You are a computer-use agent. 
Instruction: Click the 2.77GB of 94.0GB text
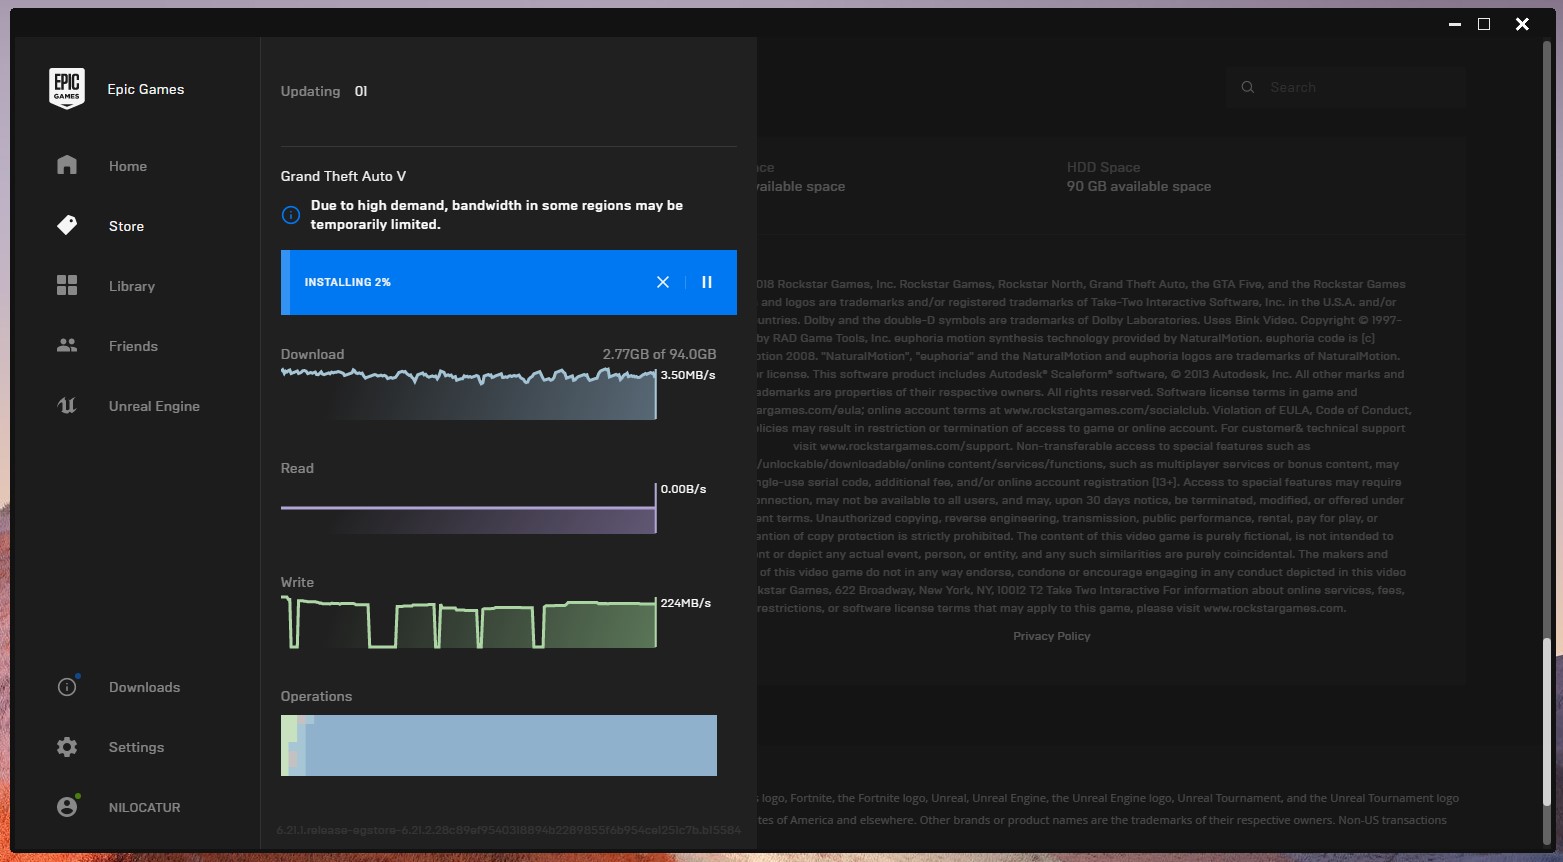(659, 354)
